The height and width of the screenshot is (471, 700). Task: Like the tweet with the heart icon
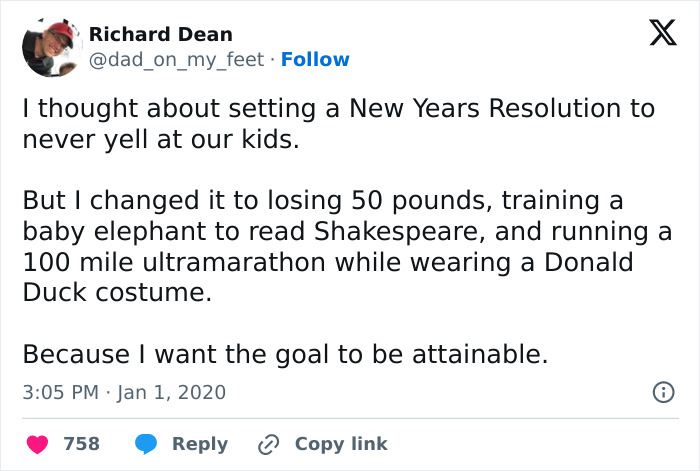coord(36,443)
